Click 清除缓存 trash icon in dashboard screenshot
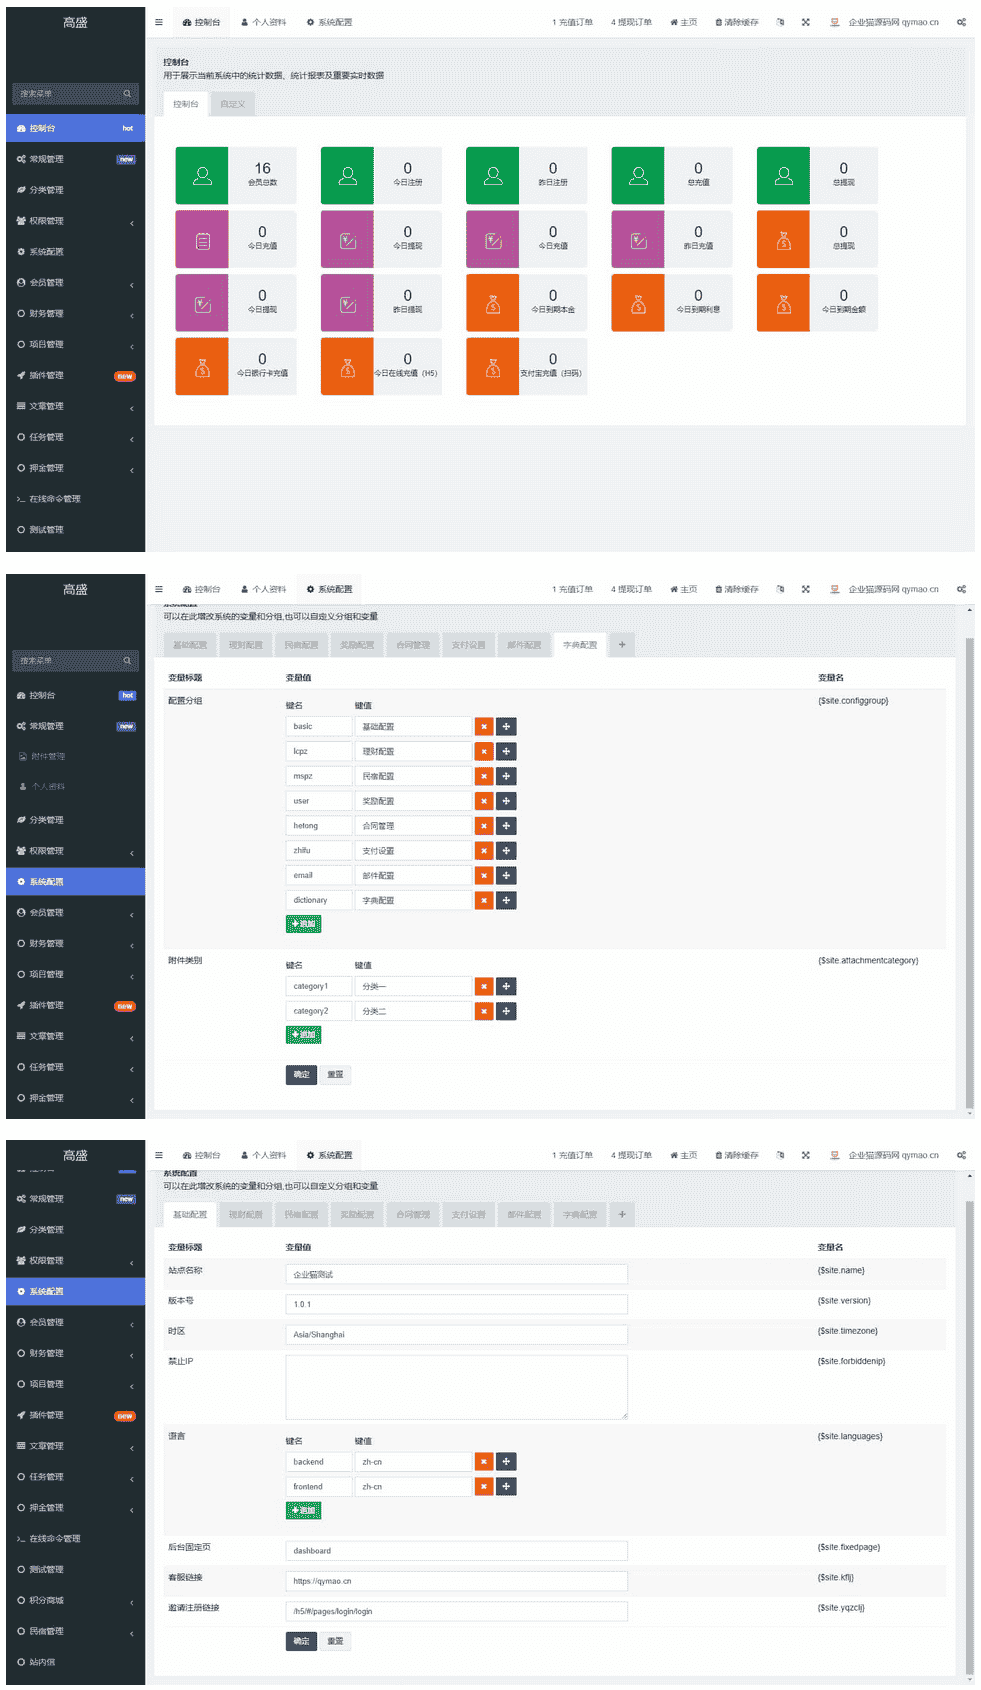 click(x=737, y=22)
